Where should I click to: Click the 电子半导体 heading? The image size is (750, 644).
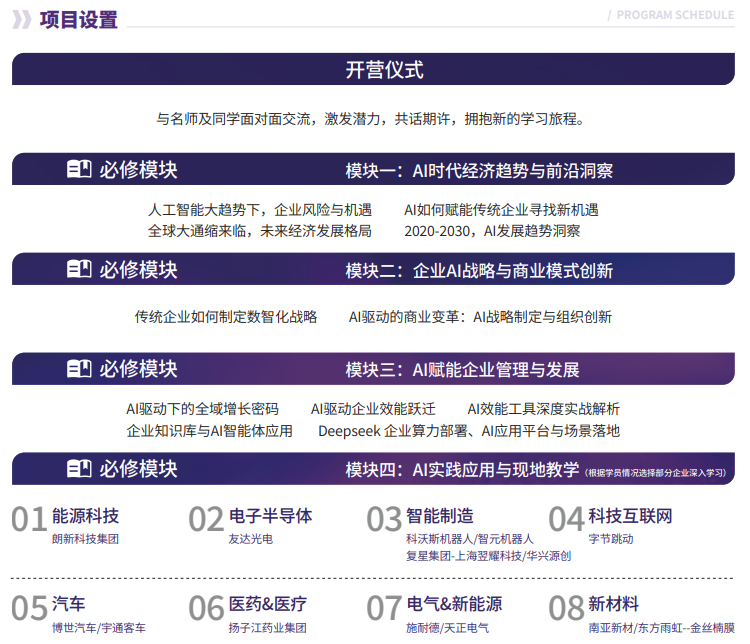(x=271, y=516)
